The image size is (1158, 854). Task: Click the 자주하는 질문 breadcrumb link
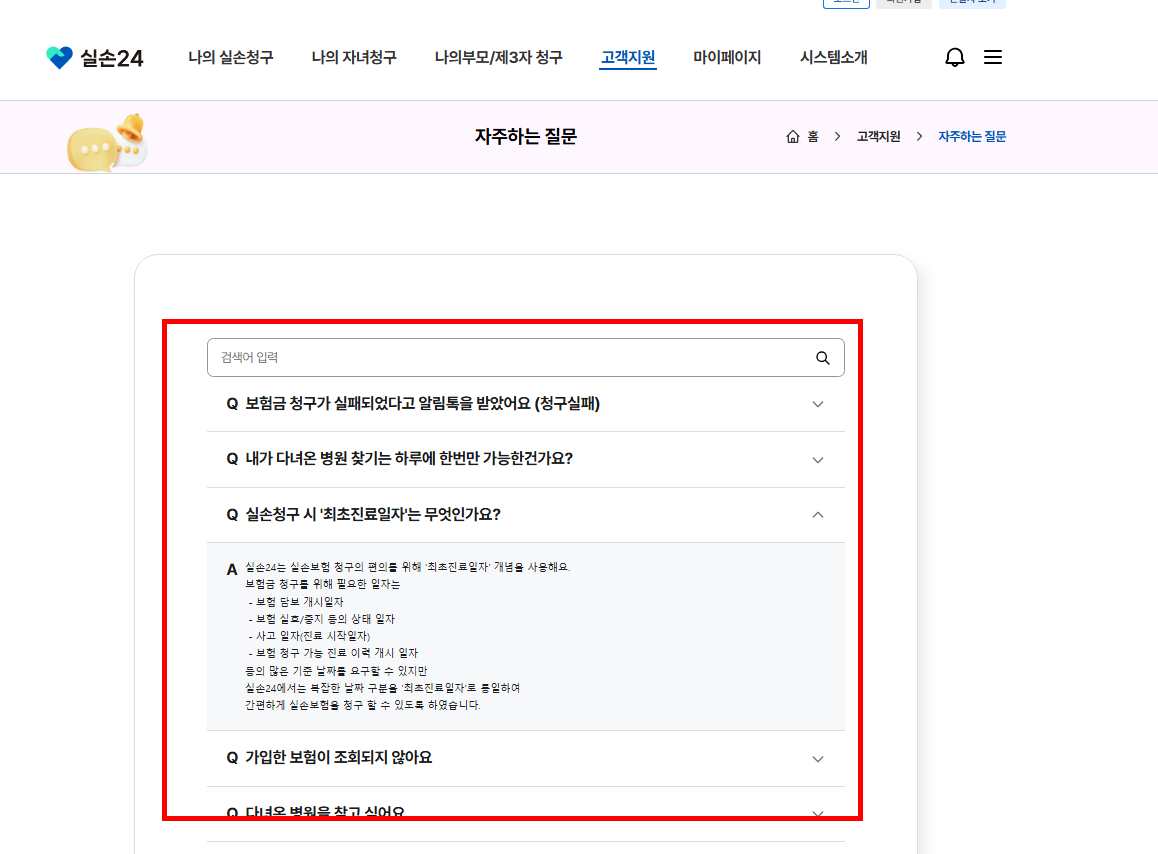(x=971, y=136)
